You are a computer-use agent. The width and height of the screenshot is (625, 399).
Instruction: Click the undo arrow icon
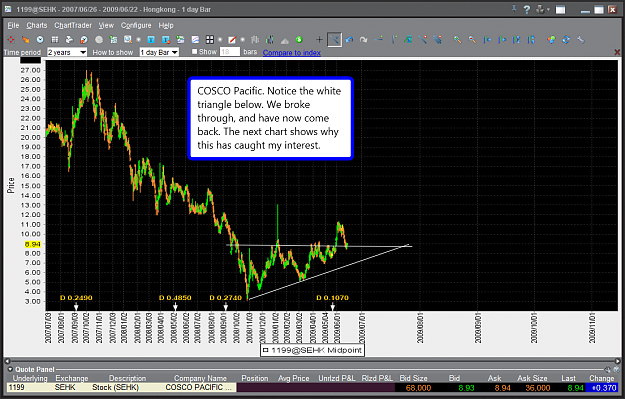349,39
